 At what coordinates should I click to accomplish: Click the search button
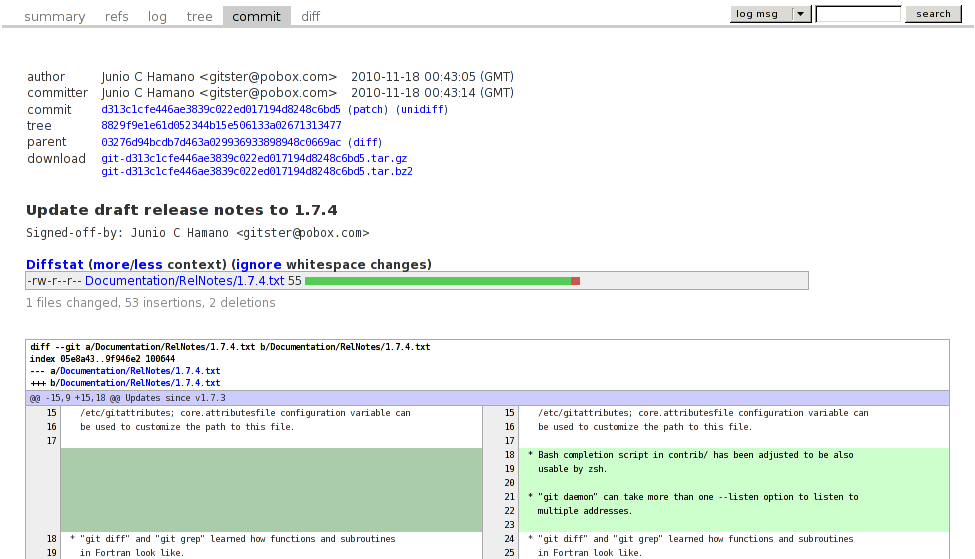[933, 14]
